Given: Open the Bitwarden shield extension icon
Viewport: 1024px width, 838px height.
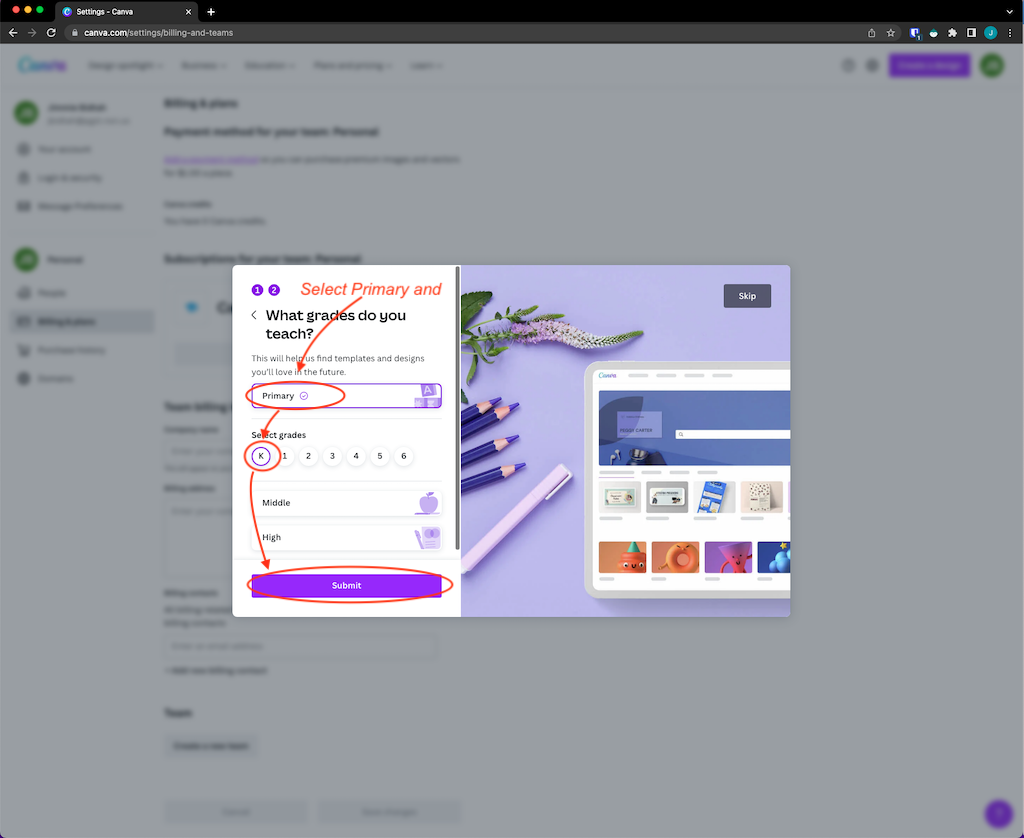Looking at the screenshot, I should [x=914, y=33].
